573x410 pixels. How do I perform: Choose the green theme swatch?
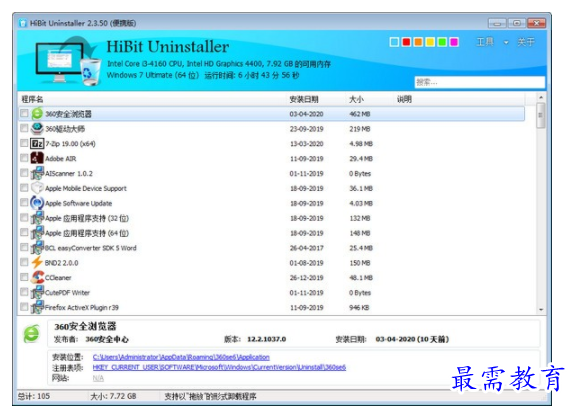point(442,42)
